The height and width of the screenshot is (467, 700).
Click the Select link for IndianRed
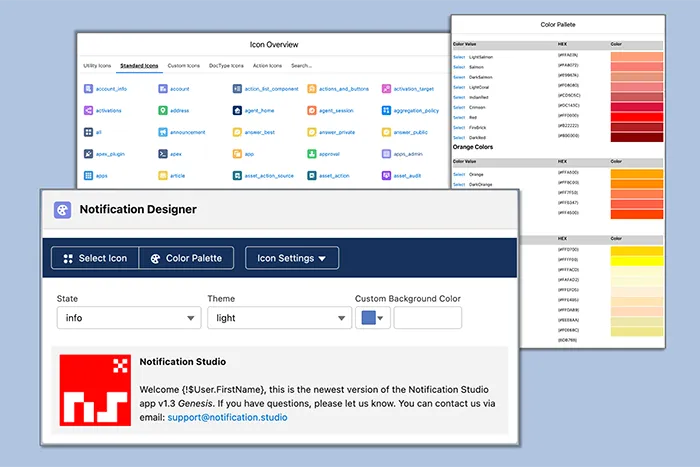click(459, 97)
